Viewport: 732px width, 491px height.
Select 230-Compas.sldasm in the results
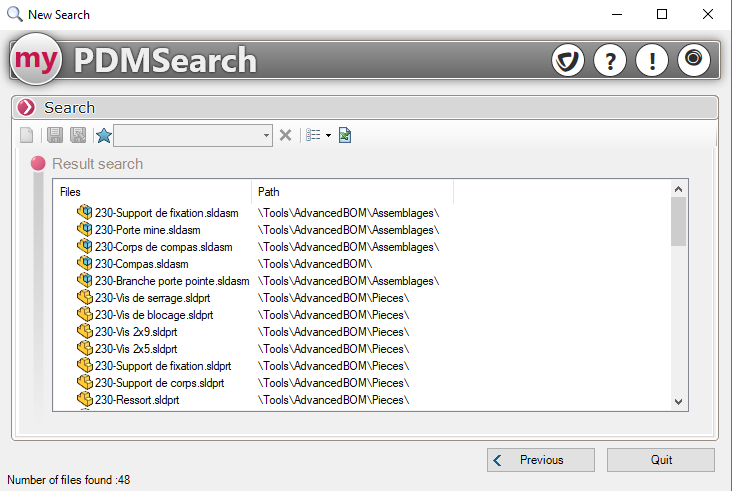pos(141,264)
